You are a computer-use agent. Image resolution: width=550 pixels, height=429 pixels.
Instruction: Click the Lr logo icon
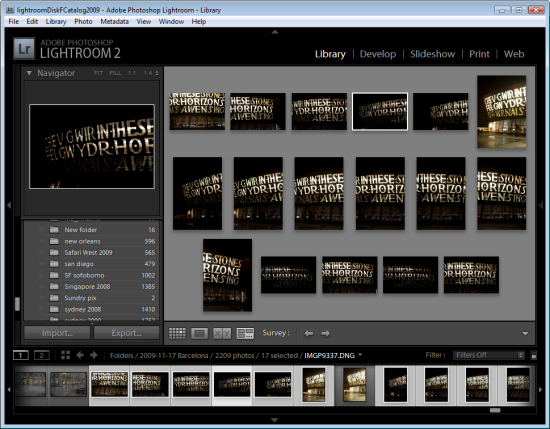coord(24,49)
